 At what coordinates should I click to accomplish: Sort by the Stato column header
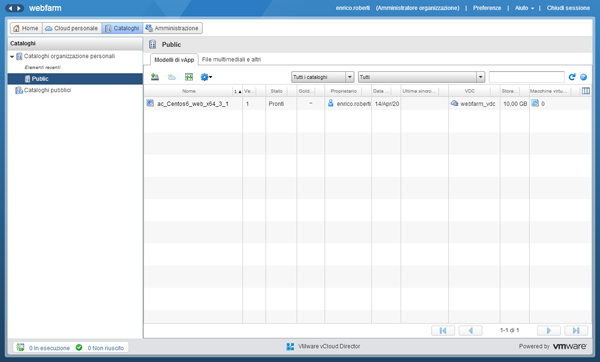point(276,91)
